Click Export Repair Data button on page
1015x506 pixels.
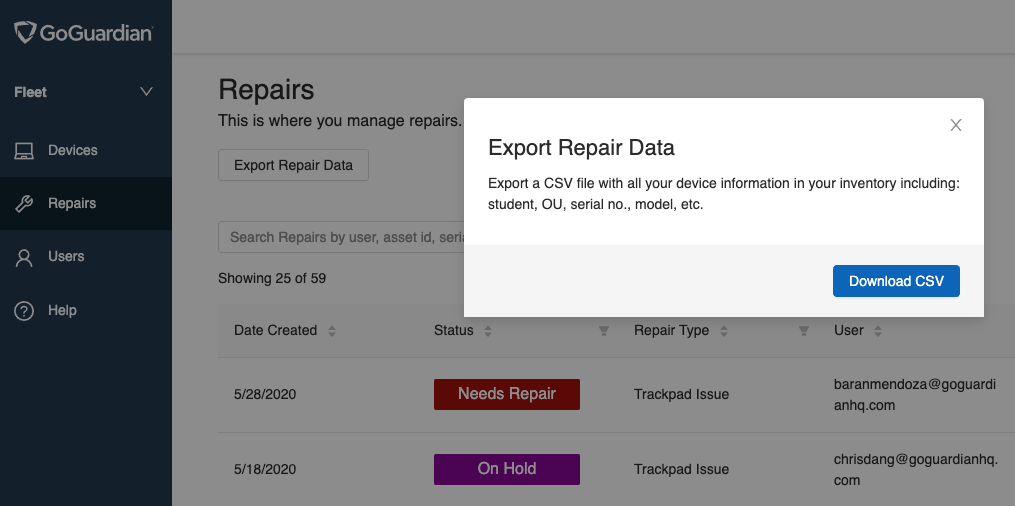tap(293, 165)
